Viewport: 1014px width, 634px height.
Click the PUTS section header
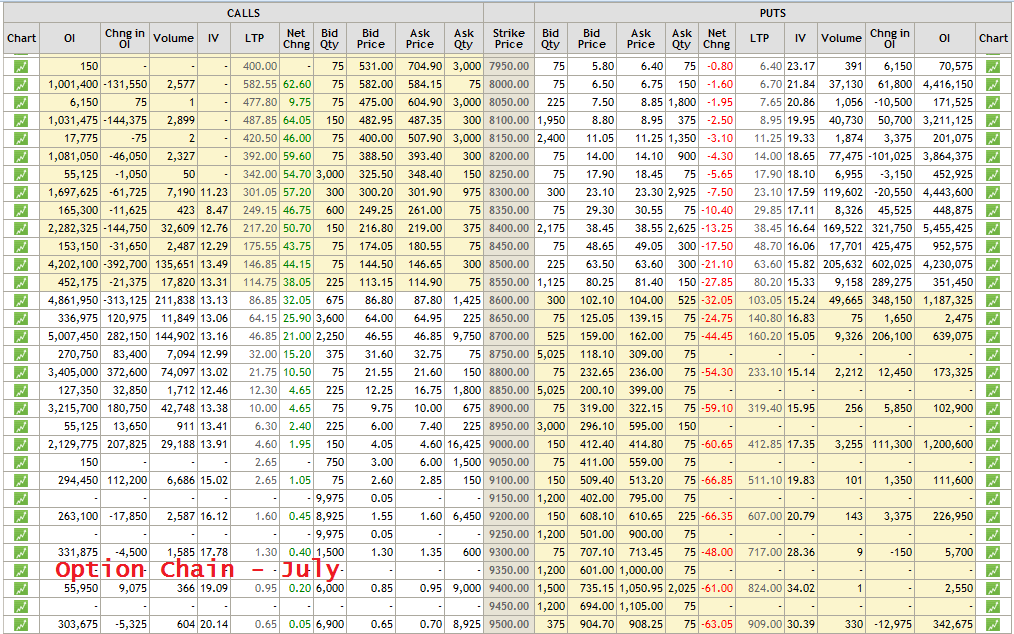(x=773, y=13)
